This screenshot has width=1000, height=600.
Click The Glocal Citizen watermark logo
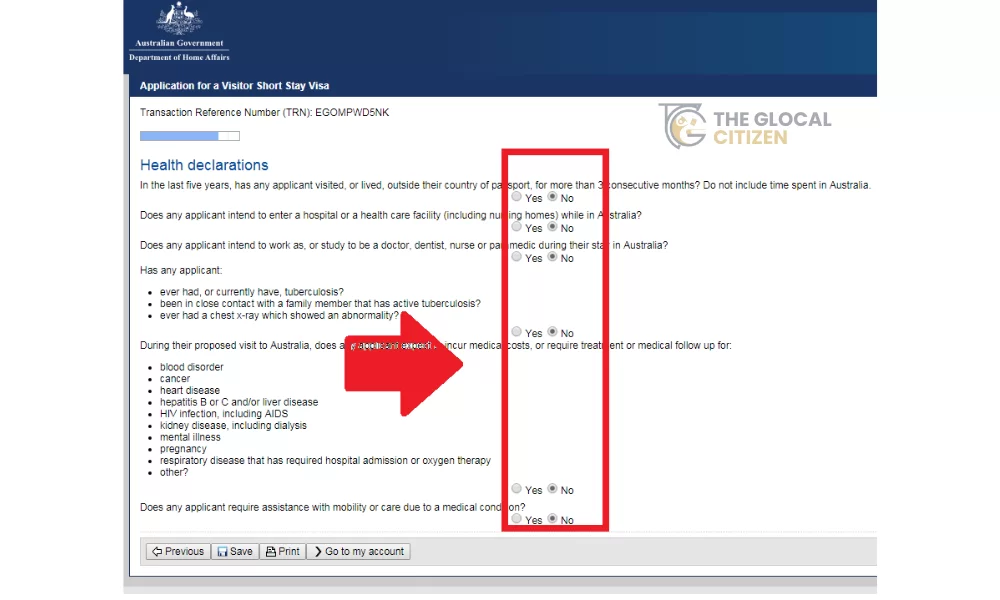click(x=745, y=127)
